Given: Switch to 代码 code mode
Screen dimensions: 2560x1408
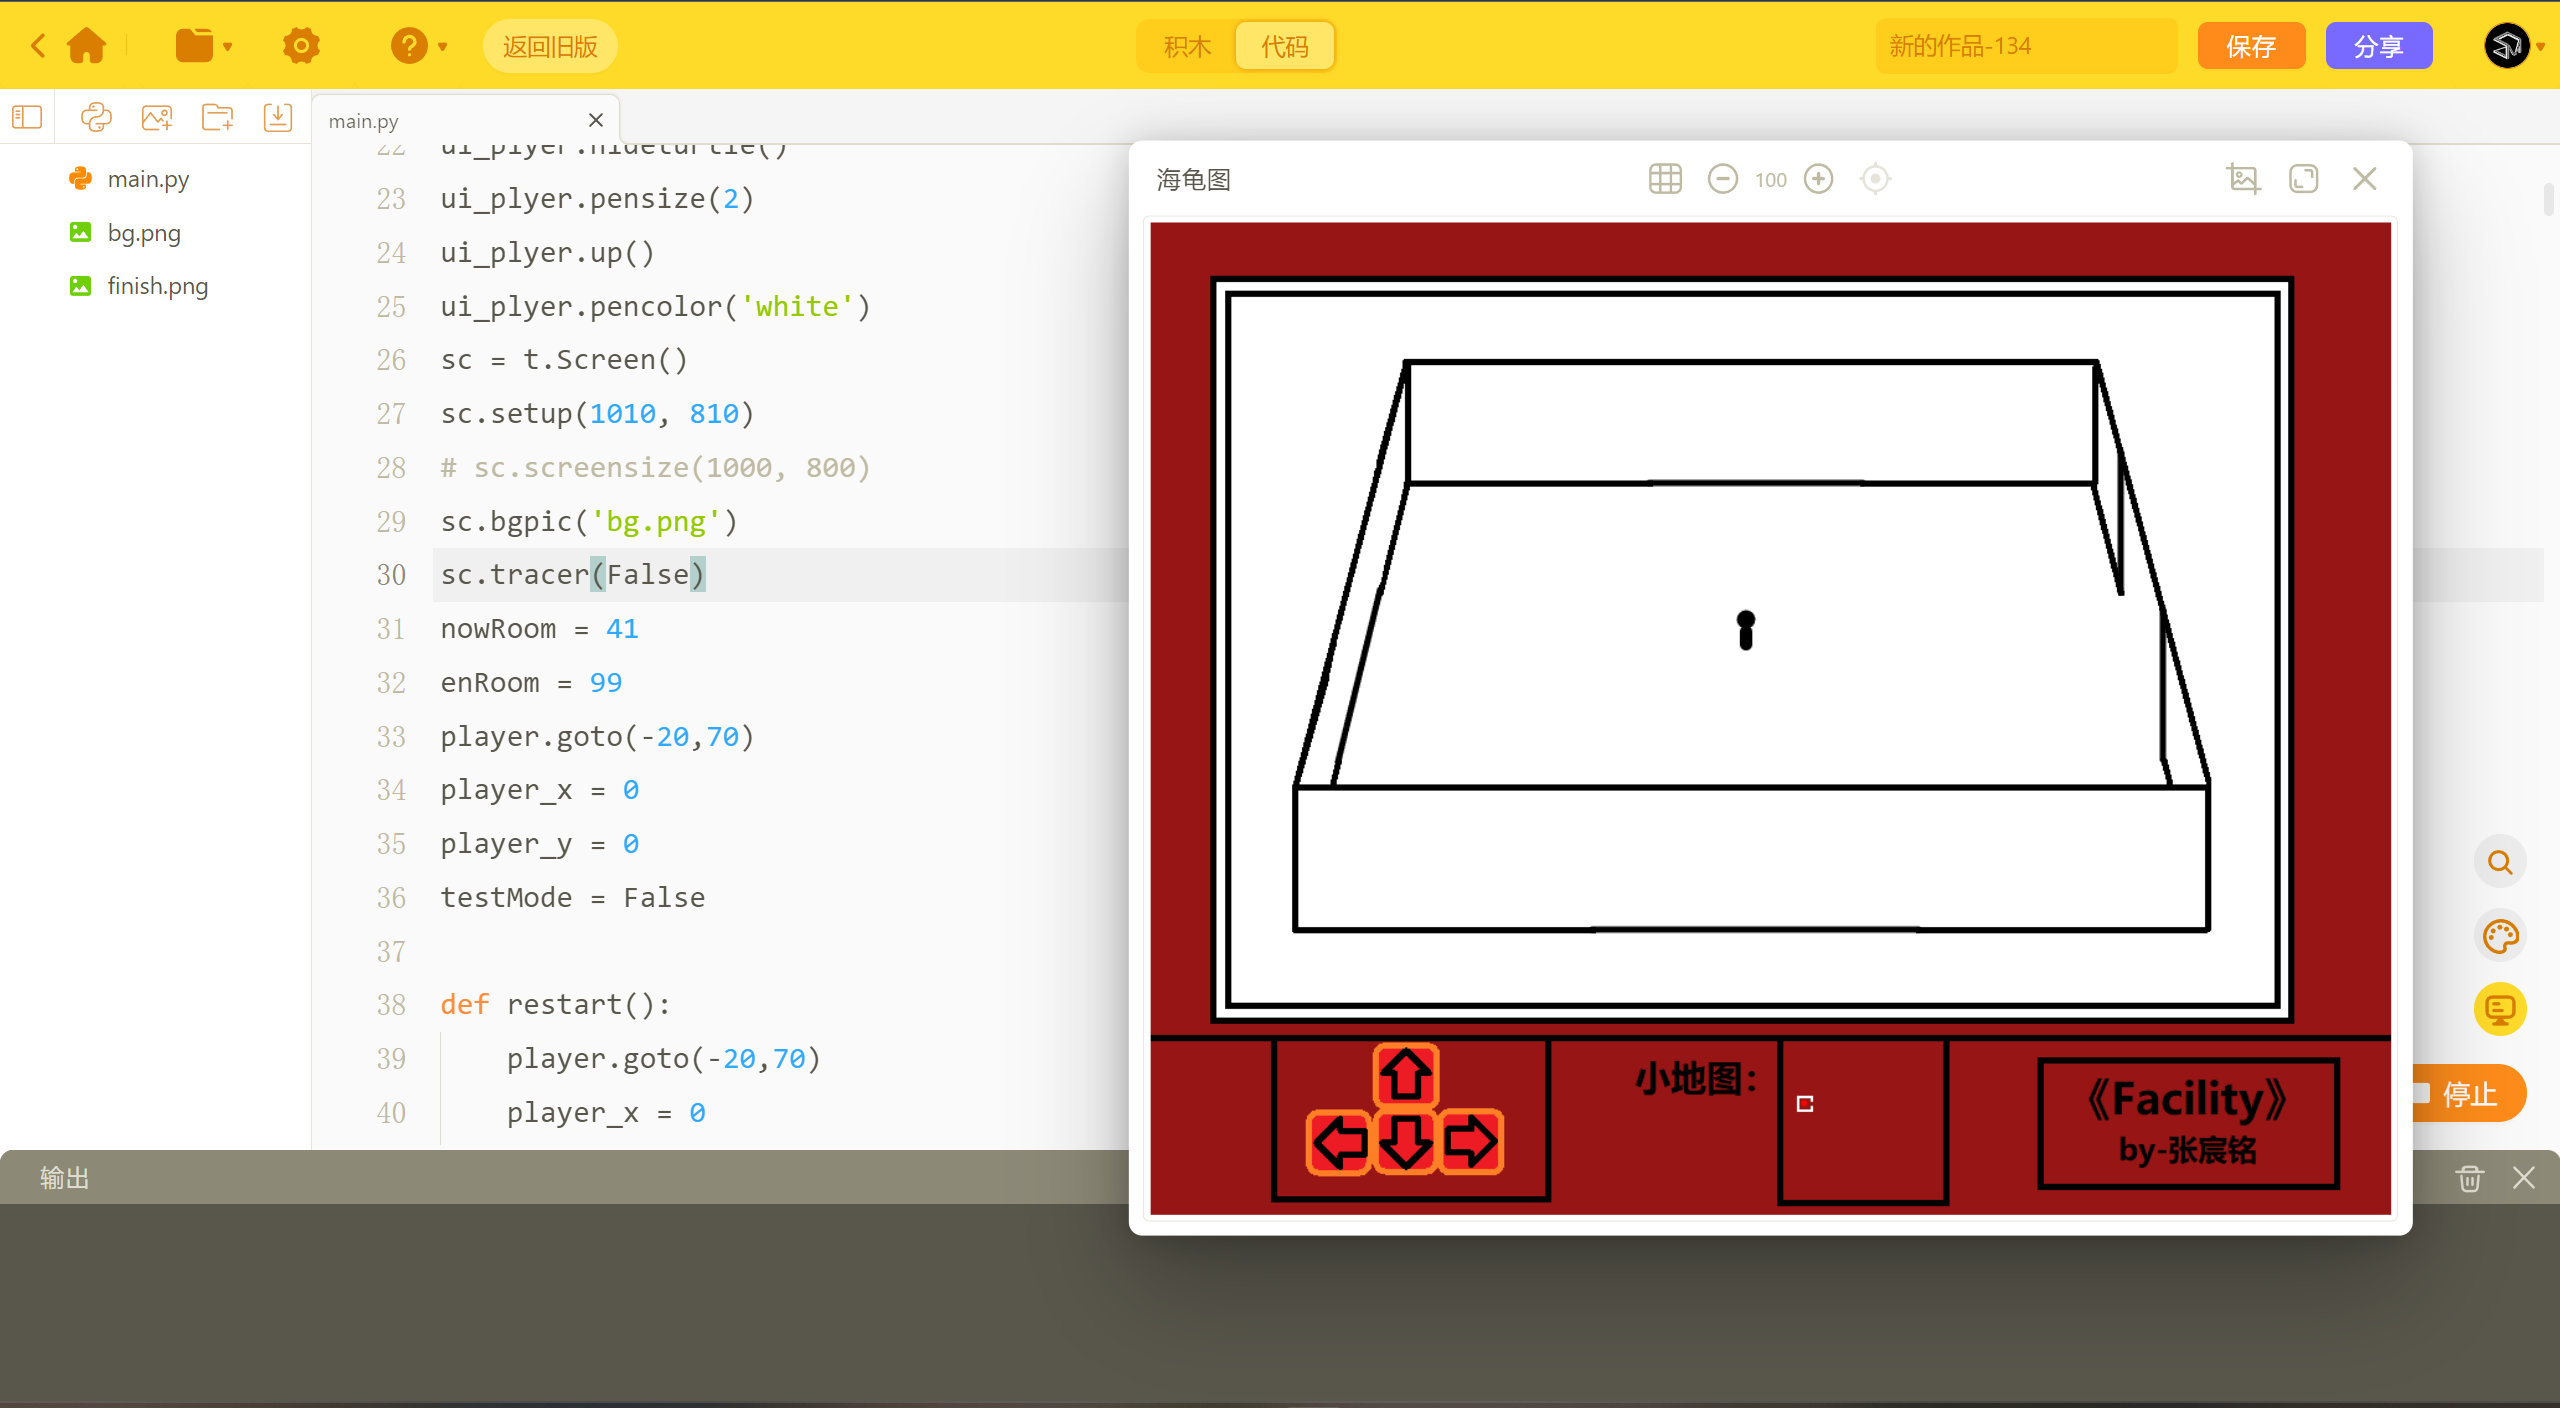Looking at the screenshot, I should (x=1285, y=46).
